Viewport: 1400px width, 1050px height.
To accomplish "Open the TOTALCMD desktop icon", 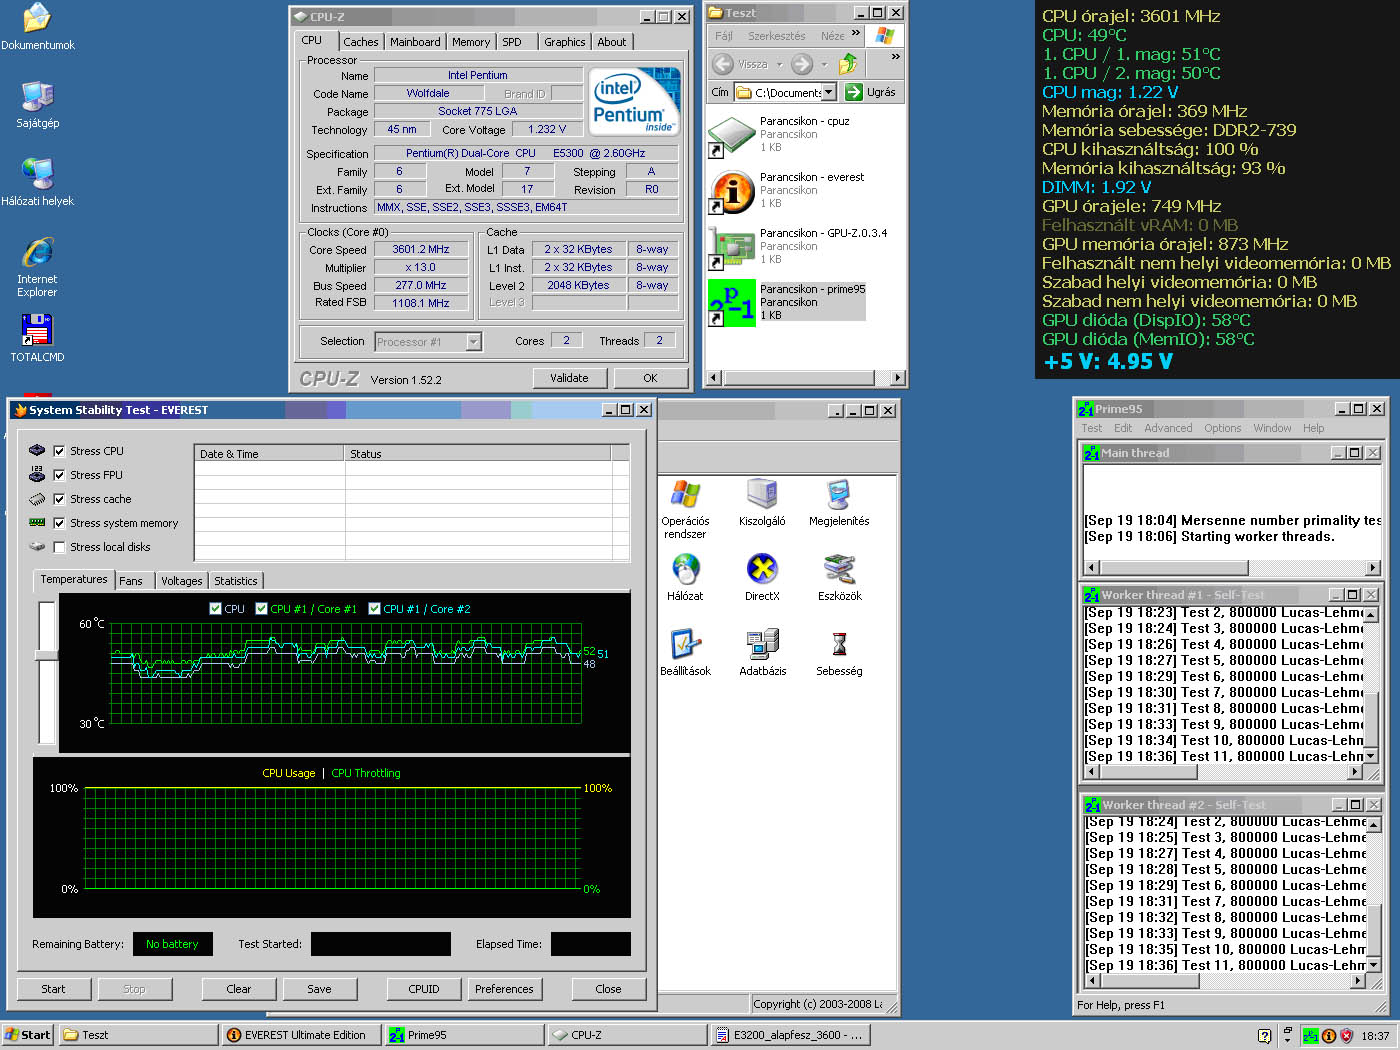I will [37, 331].
